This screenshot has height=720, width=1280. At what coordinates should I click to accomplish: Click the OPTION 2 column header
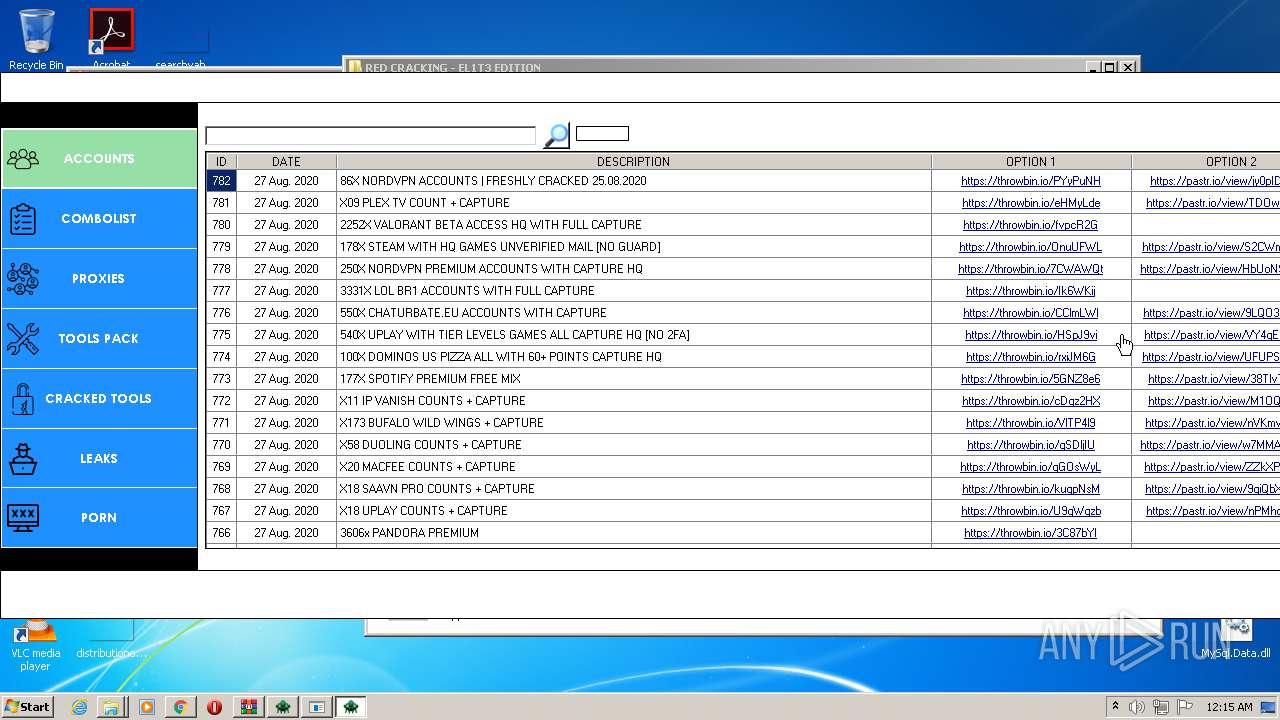[1206, 161]
